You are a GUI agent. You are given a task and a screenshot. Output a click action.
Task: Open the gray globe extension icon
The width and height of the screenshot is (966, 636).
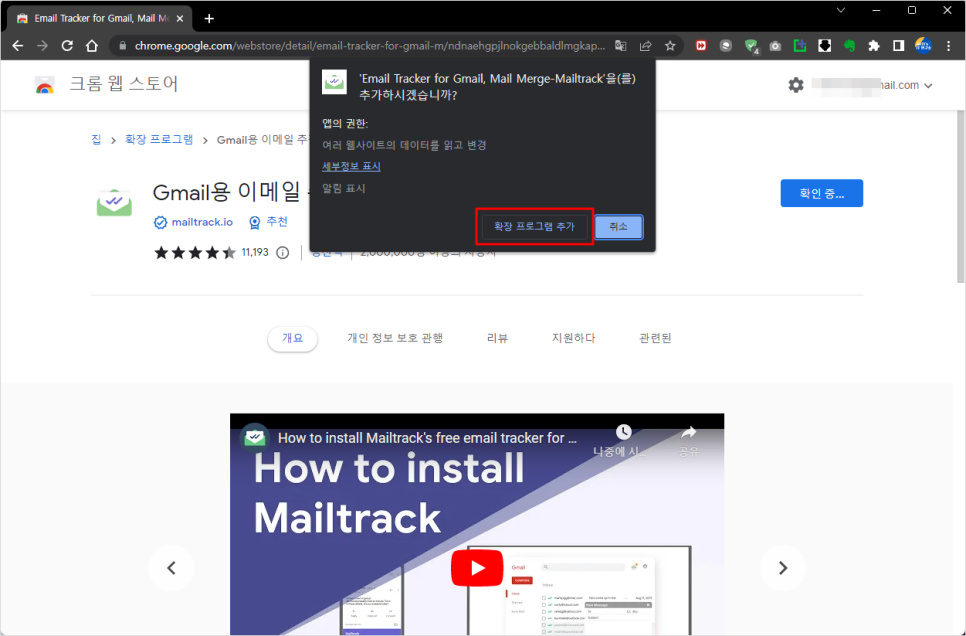coord(726,46)
